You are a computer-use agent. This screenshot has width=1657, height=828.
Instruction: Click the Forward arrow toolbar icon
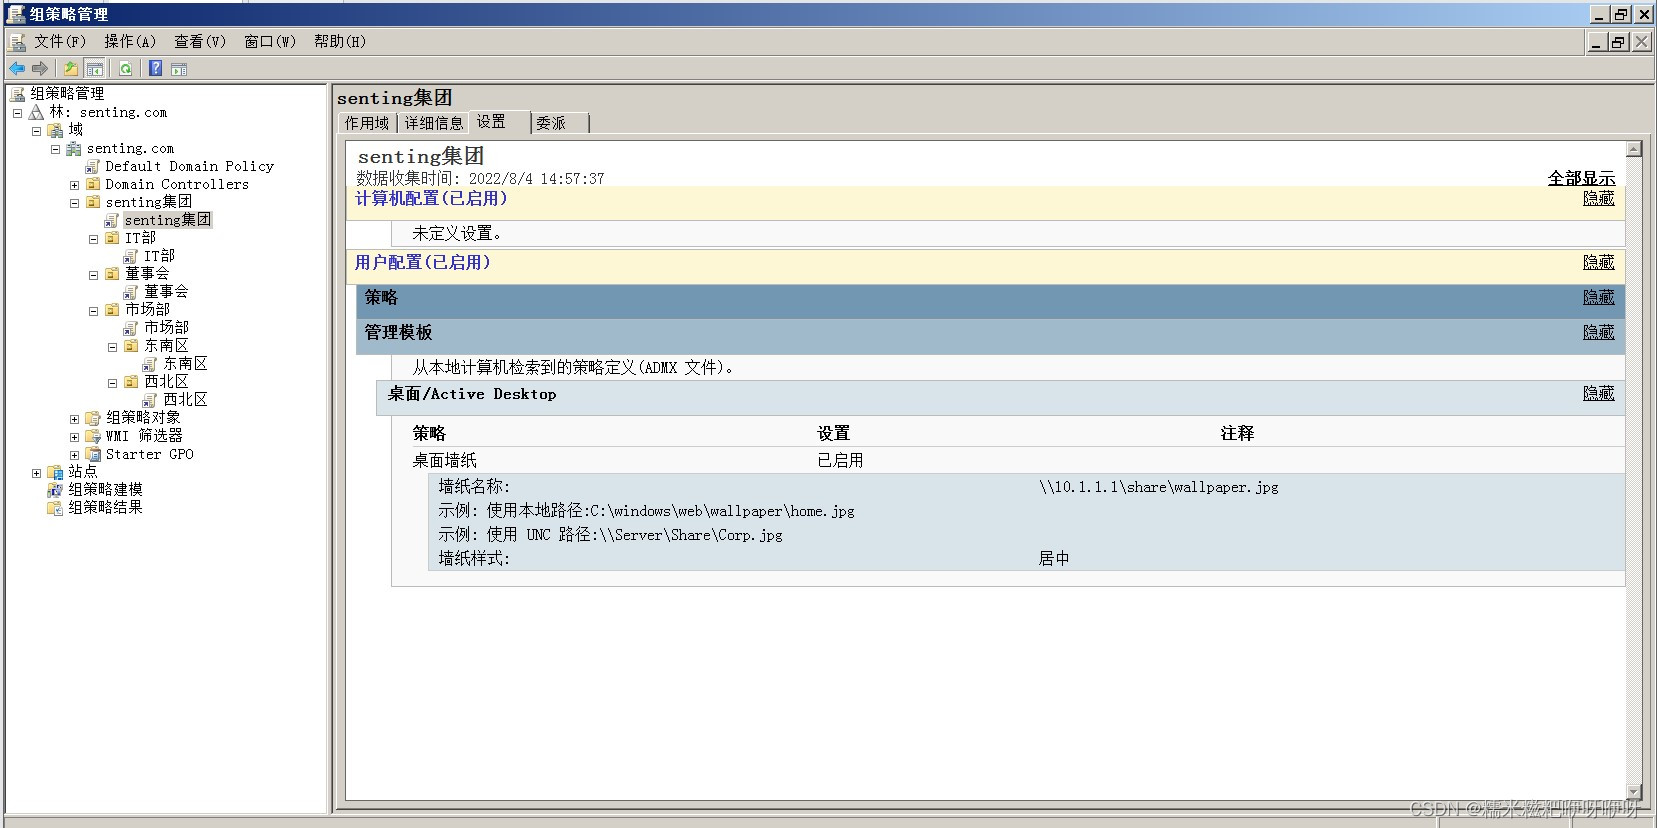(40, 68)
